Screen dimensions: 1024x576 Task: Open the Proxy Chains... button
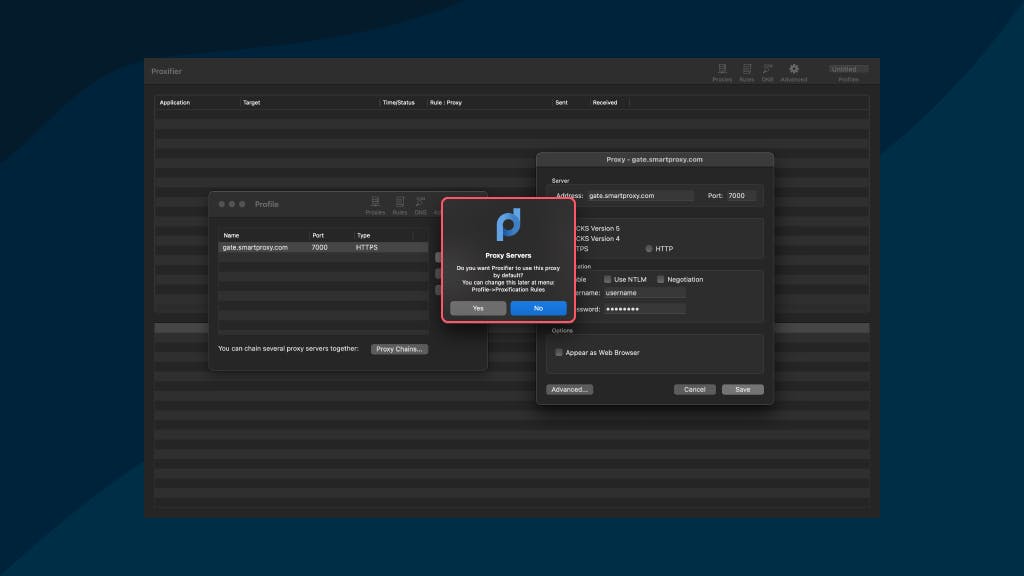pyautogui.click(x=399, y=349)
